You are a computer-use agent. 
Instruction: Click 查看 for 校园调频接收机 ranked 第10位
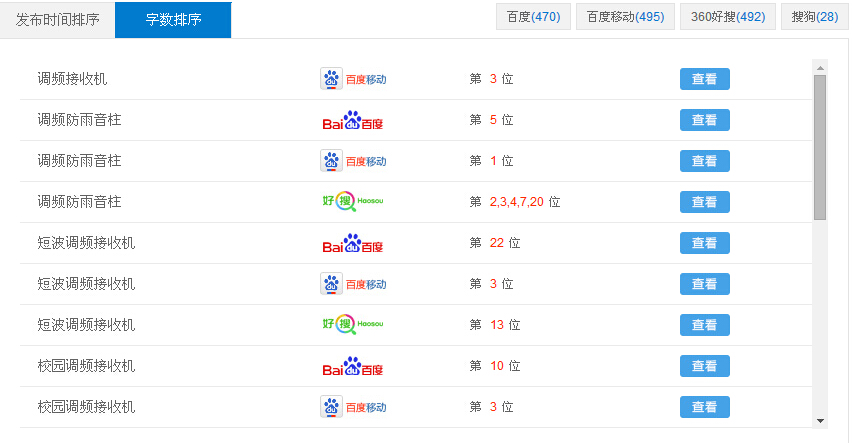[x=704, y=366]
